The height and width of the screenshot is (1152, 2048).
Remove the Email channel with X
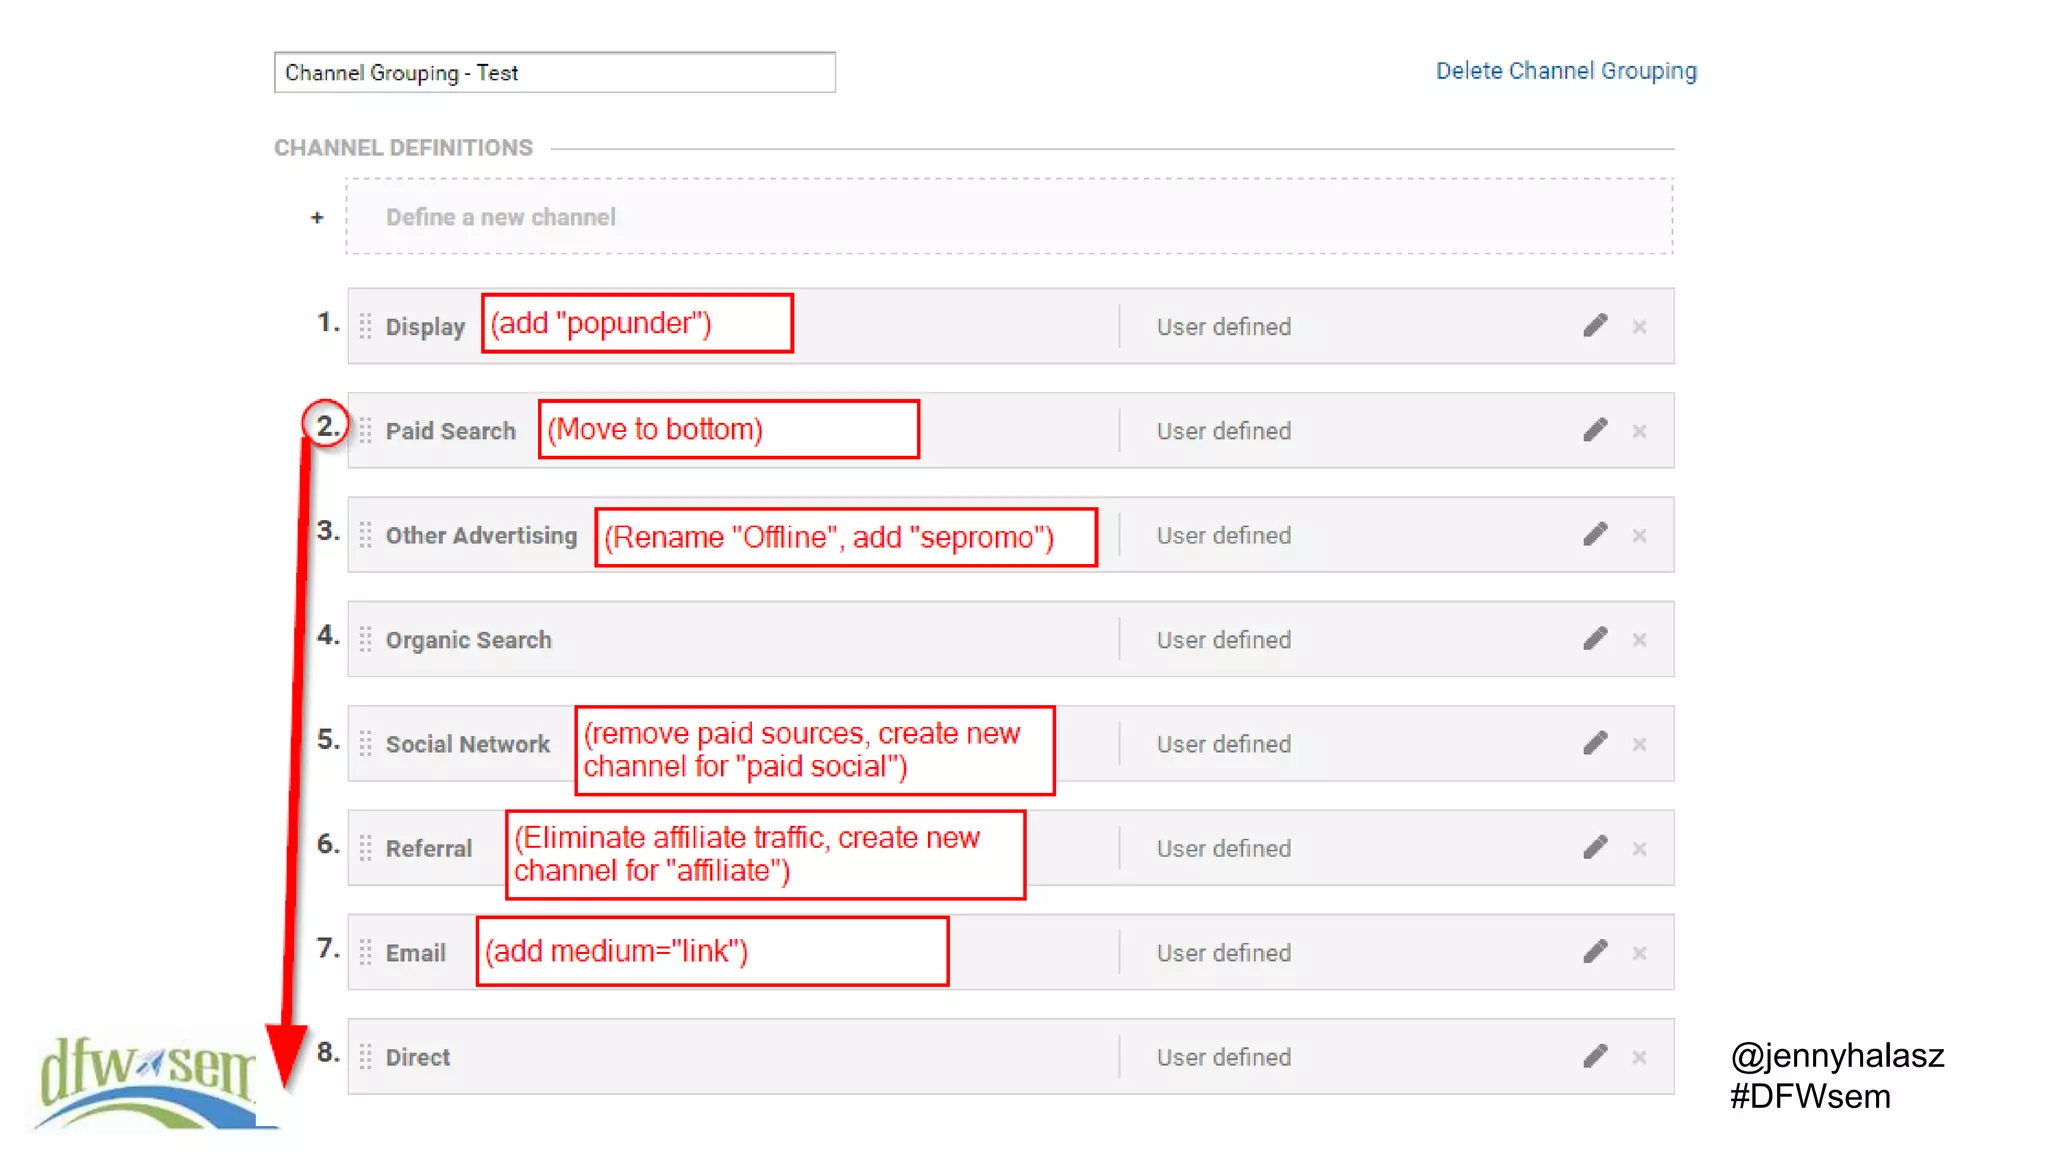pyautogui.click(x=1639, y=953)
